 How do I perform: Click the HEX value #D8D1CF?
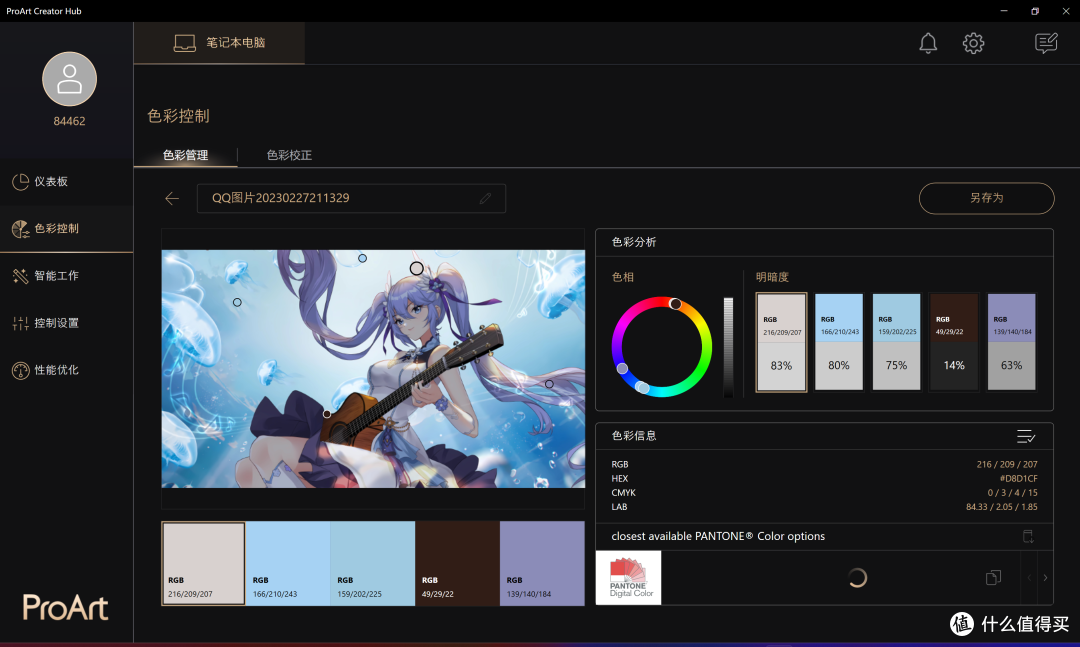[x=1018, y=479]
